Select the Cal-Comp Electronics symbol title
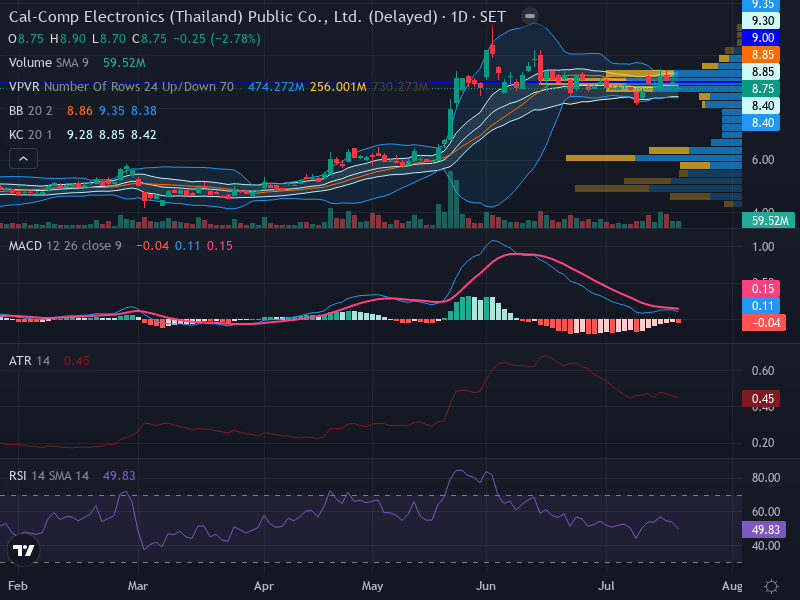 coord(257,17)
